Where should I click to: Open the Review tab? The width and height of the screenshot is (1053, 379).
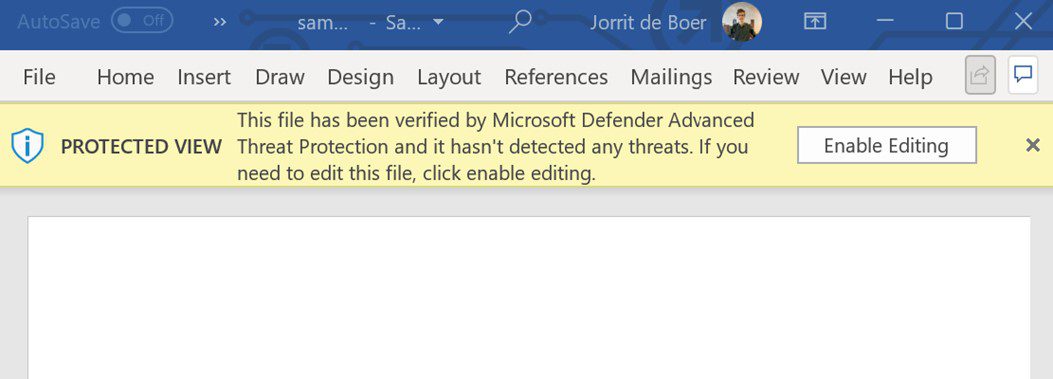coord(766,77)
